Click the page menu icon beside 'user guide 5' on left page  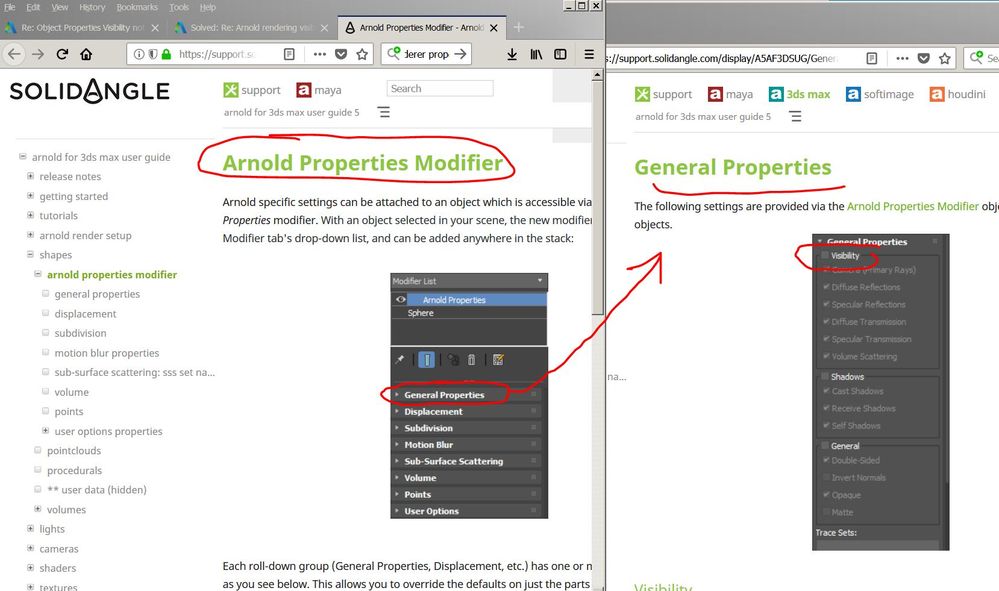(x=384, y=112)
